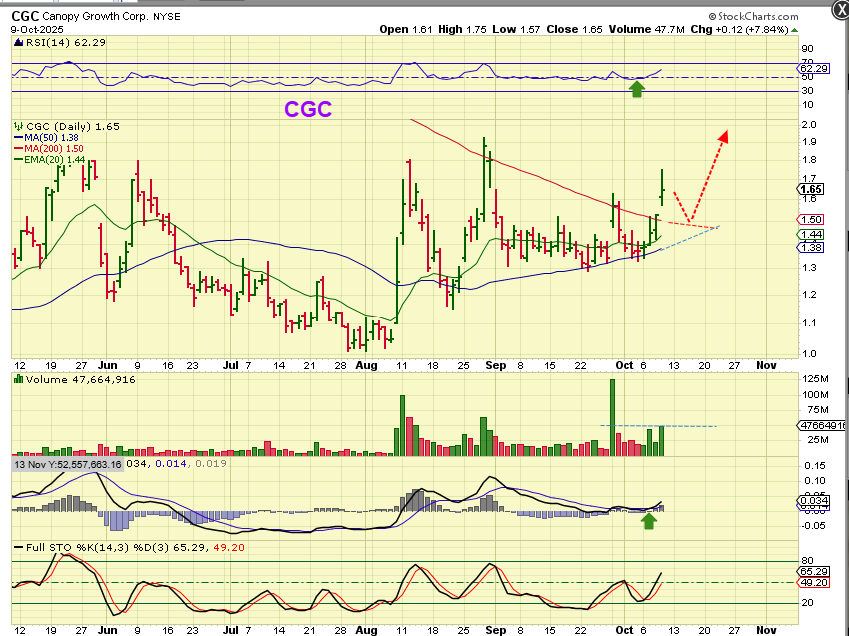Click the red dashed projection arrowhead

point(723,136)
